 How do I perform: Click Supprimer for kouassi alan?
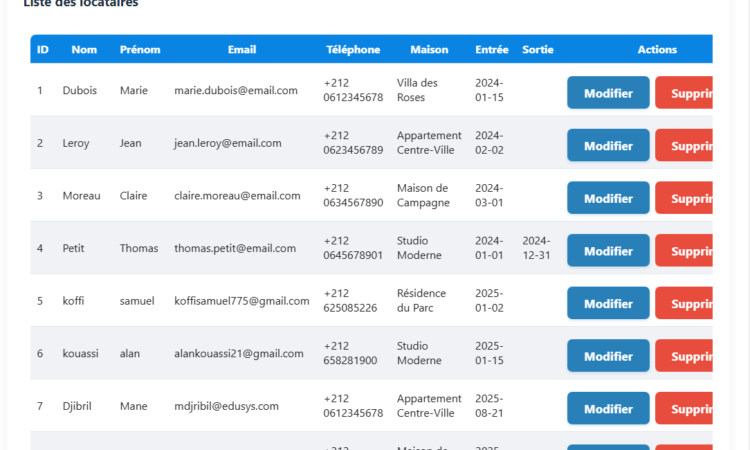[685, 356]
